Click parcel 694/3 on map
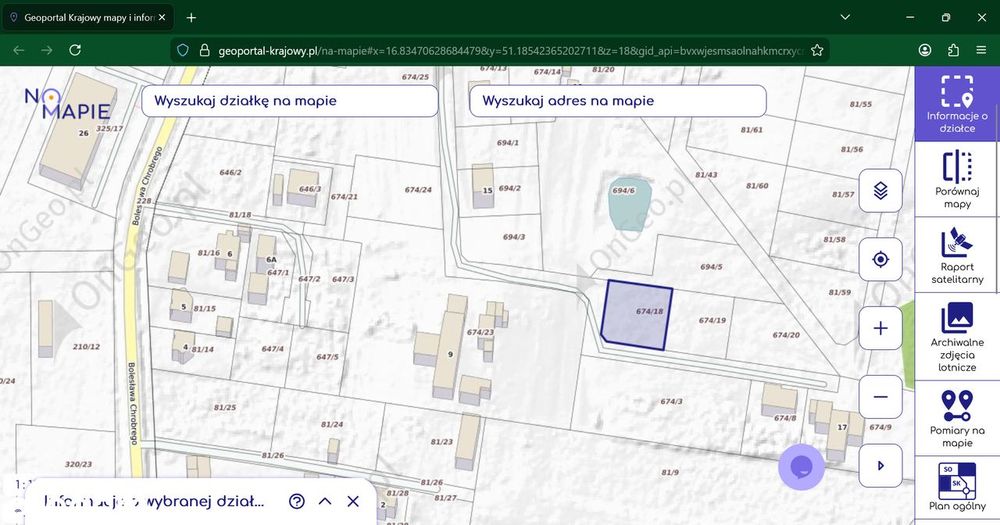 (513, 237)
